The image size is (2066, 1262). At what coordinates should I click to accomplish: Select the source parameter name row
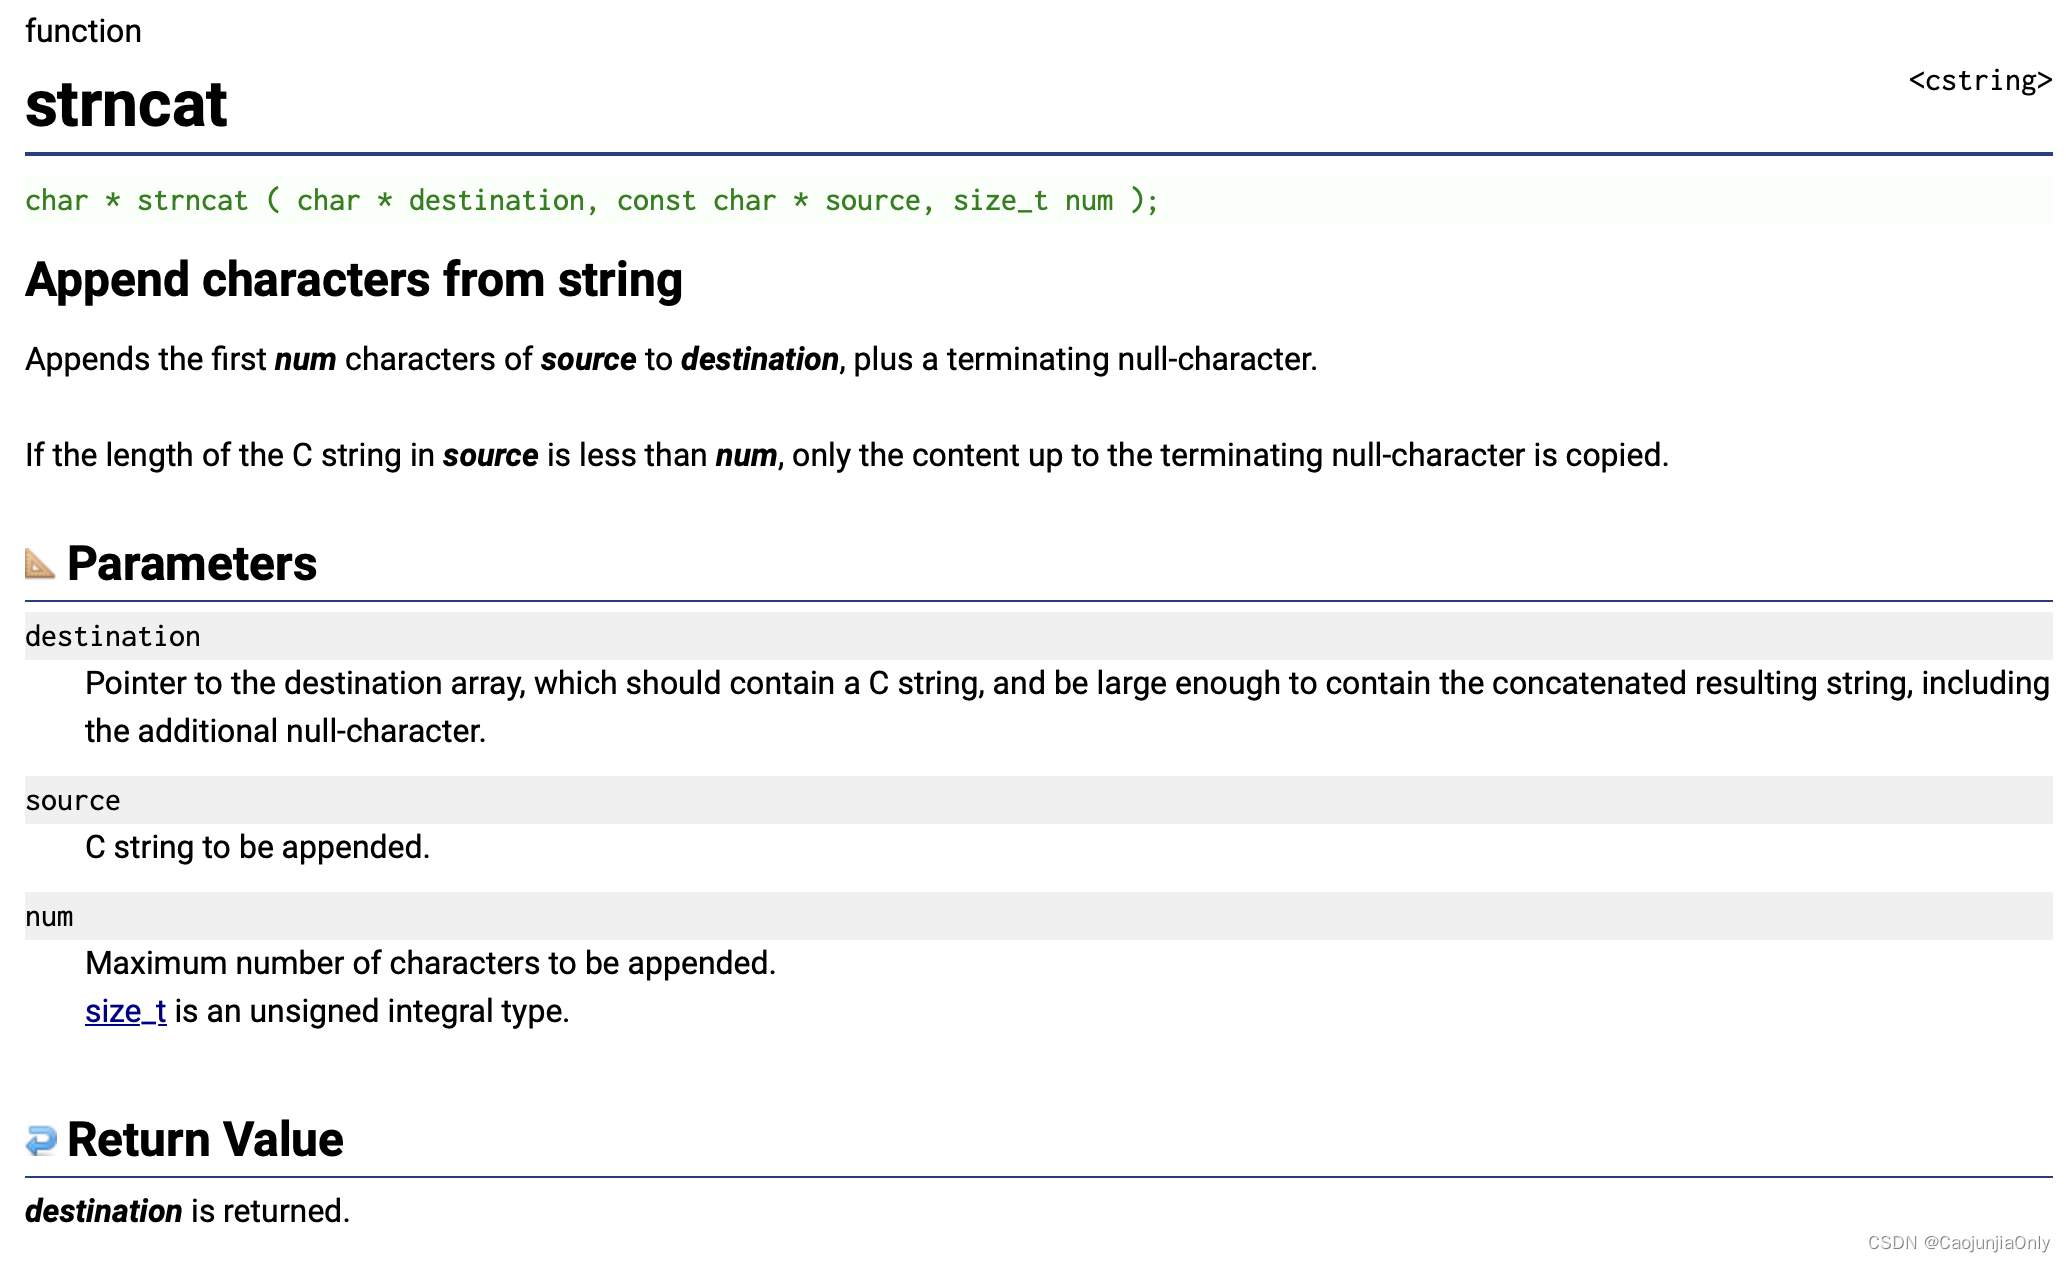[x=1039, y=800]
